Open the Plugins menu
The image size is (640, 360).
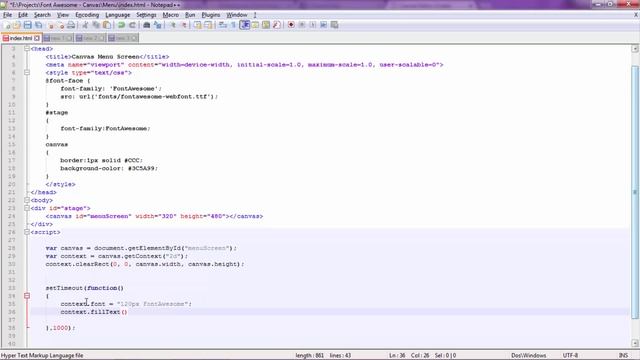tap(211, 15)
